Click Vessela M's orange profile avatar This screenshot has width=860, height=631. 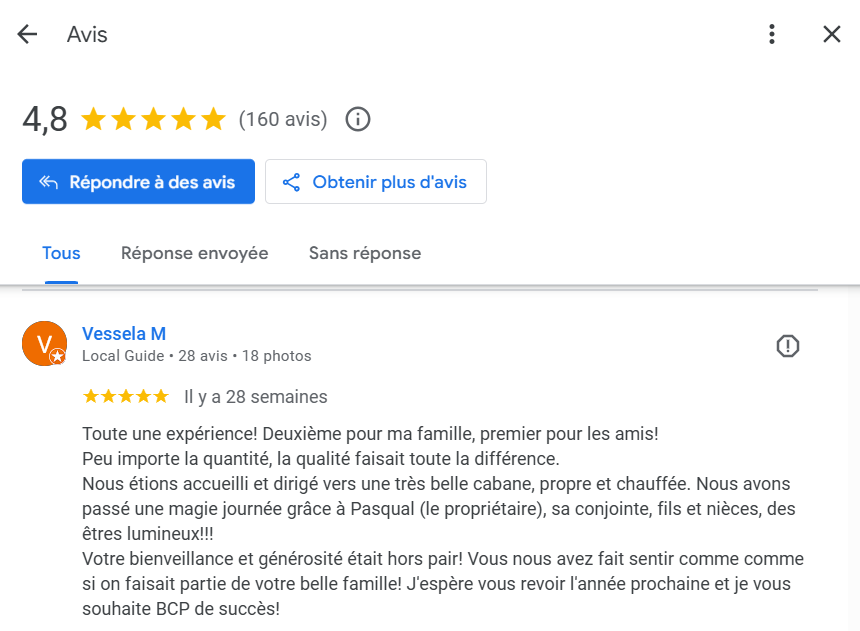click(x=44, y=344)
